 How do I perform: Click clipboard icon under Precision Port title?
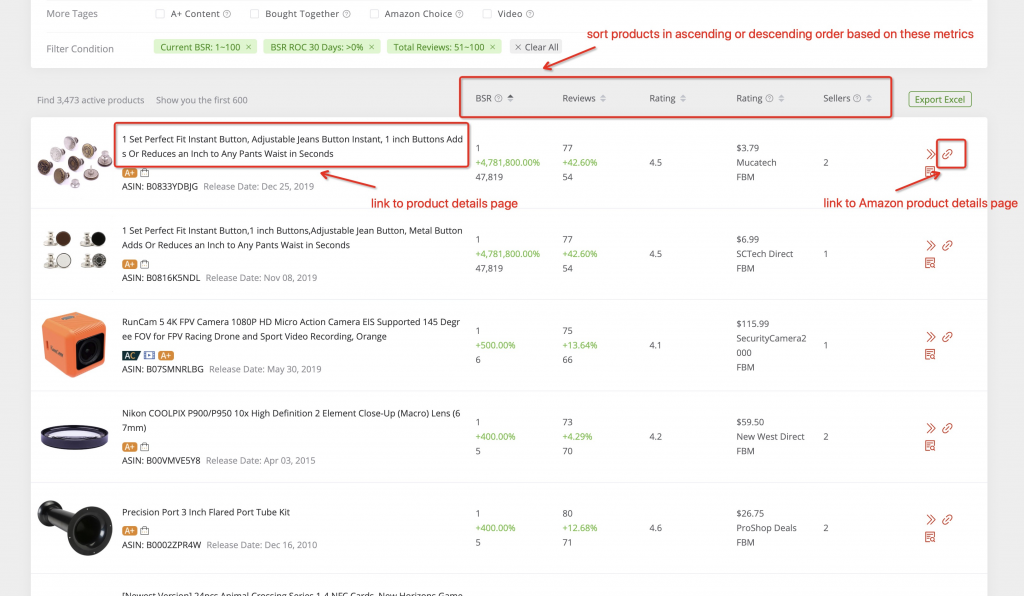145,531
